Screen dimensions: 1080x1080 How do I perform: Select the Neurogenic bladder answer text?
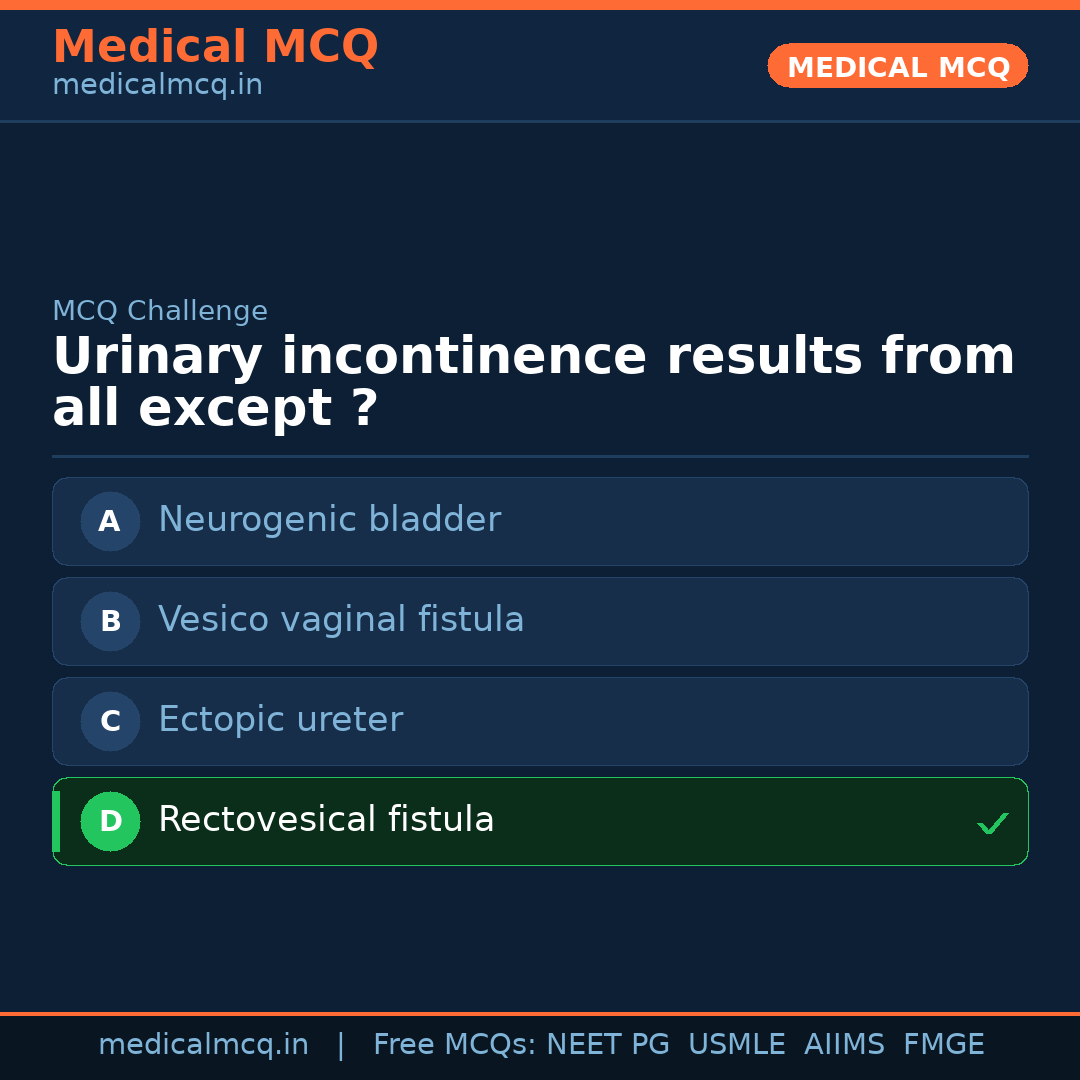pos(329,520)
